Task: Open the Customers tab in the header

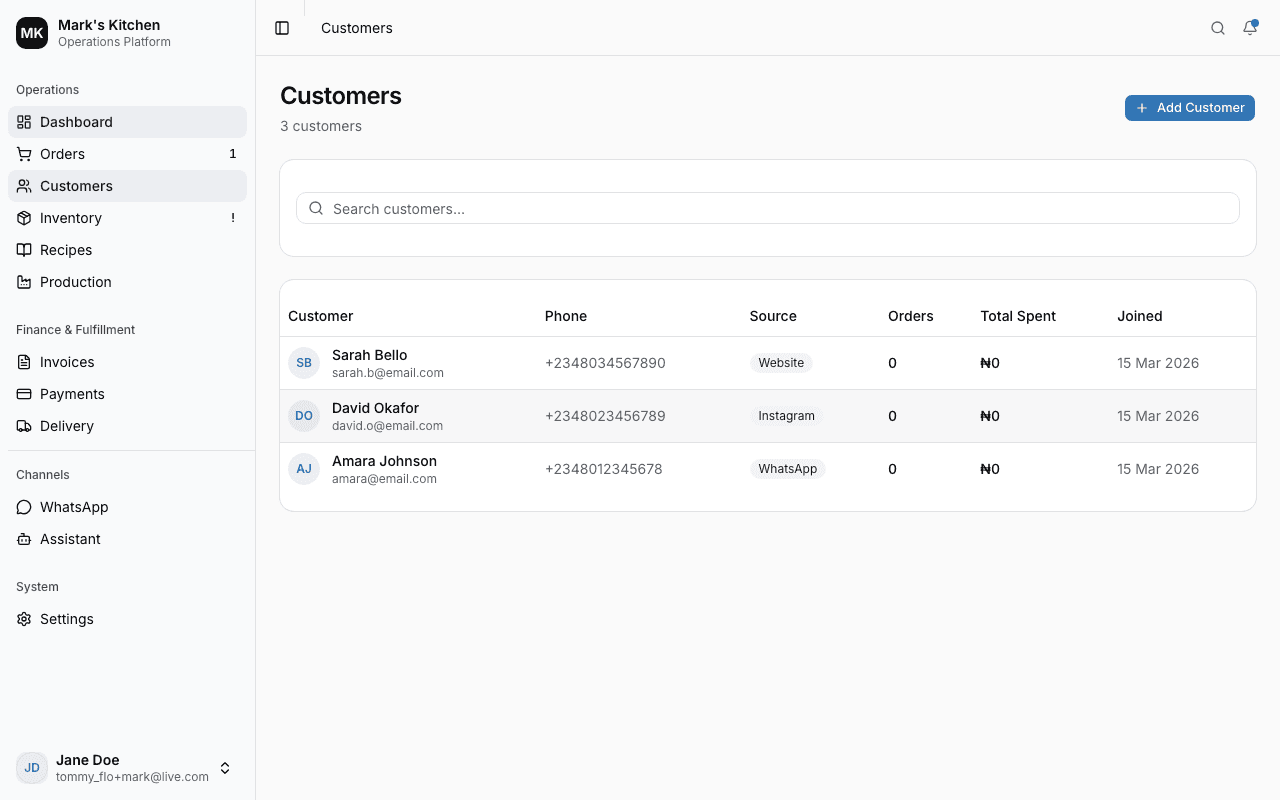Action: pos(356,28)
